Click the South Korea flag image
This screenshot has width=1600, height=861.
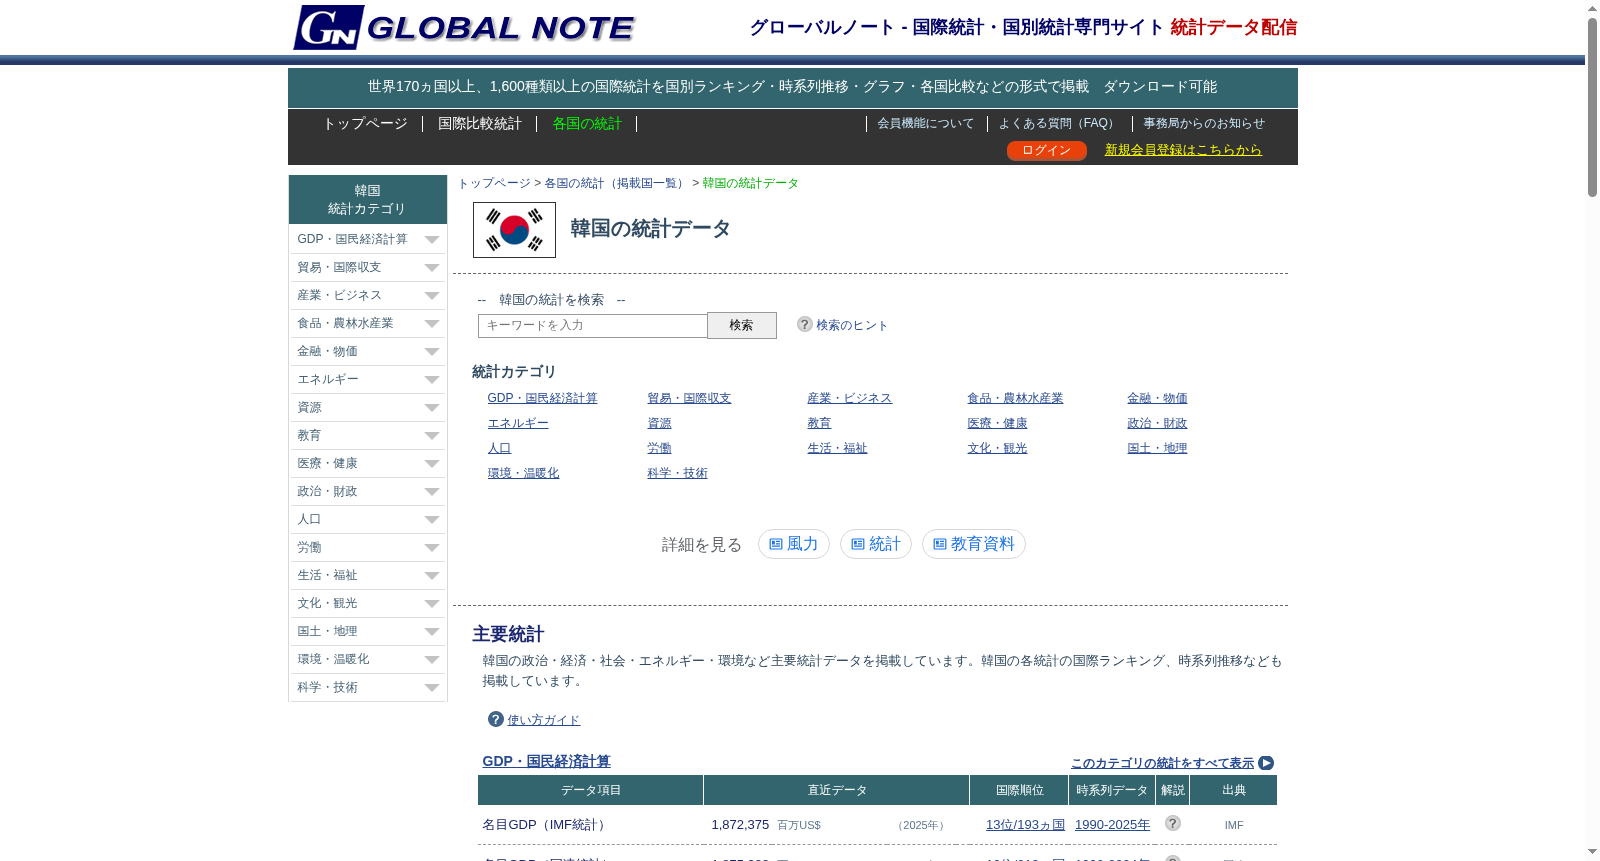[514, 230]
